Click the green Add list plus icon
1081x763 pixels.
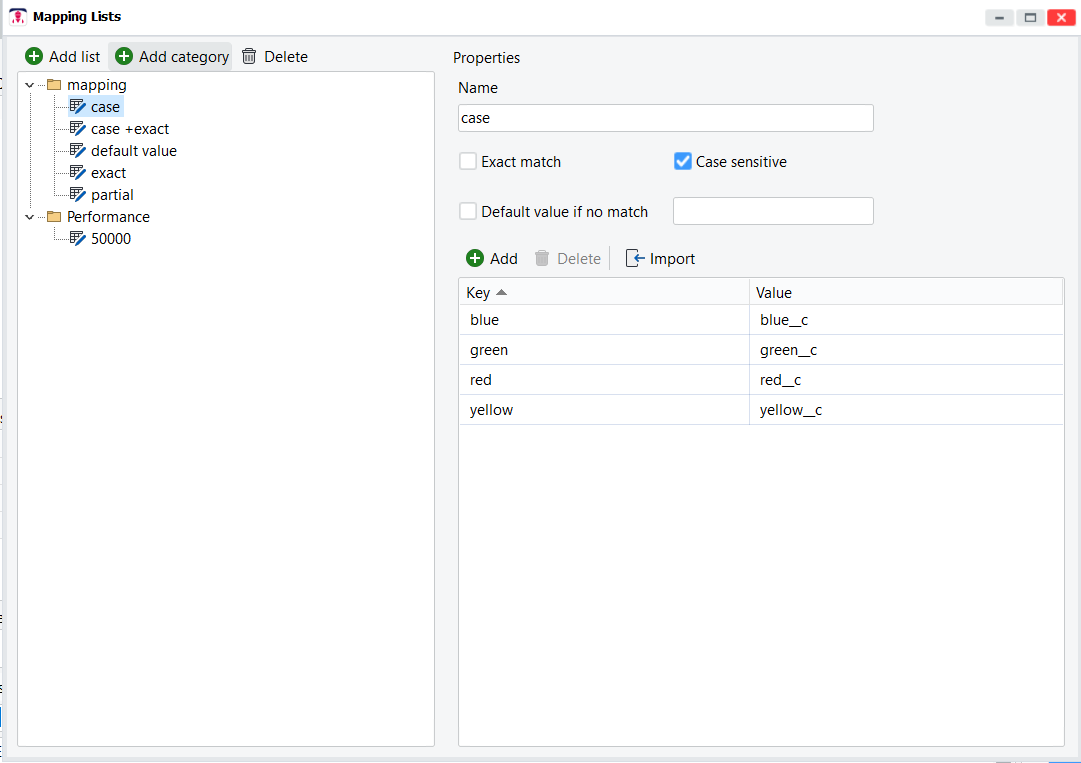(x=34, y=57)
